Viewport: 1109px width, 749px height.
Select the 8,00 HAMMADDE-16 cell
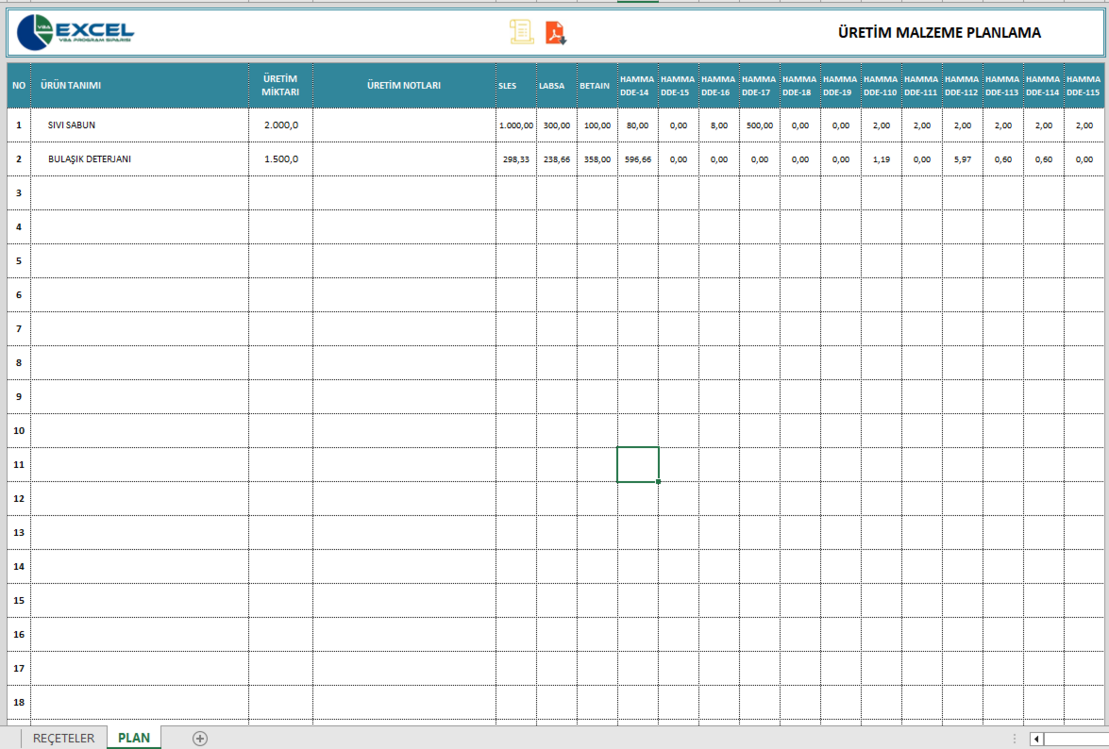click(x=719, y=125)
